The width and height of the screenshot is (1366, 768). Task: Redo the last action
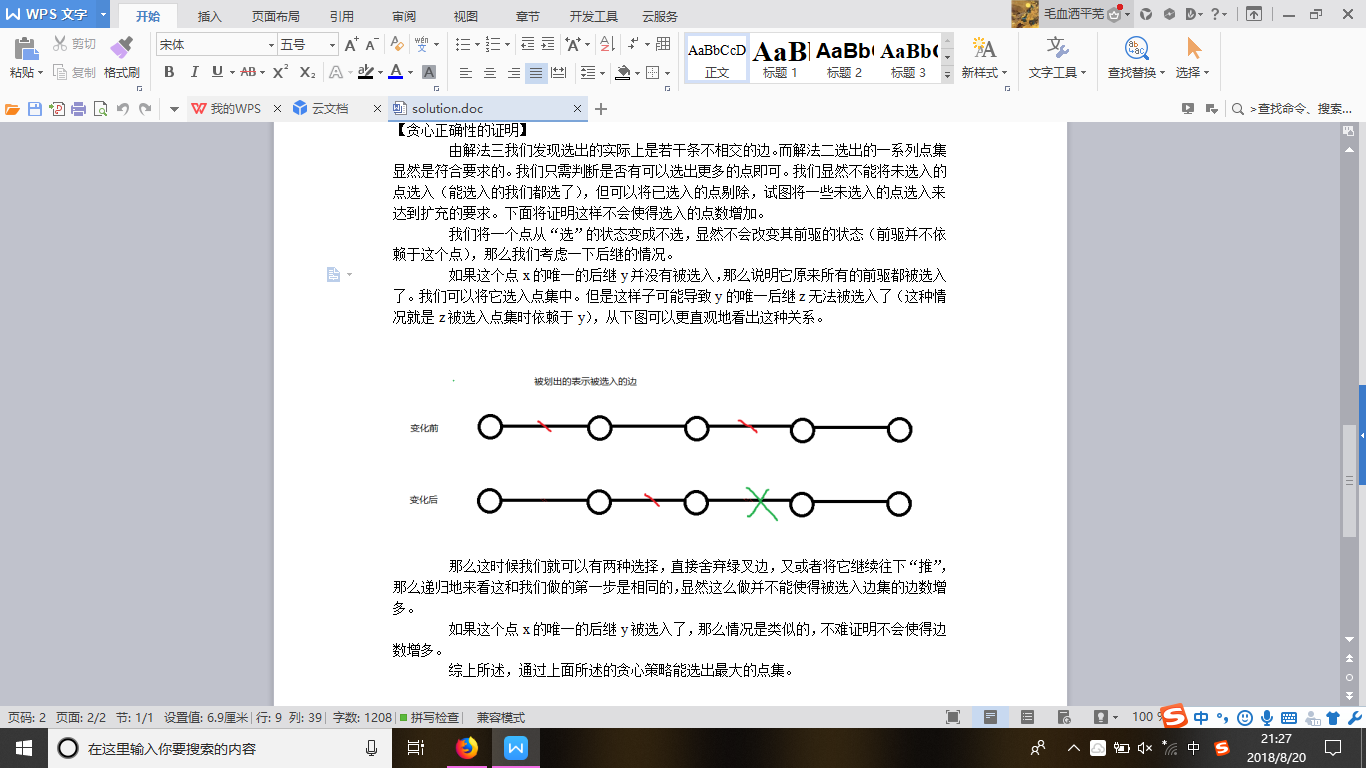(x=146, y=109)
